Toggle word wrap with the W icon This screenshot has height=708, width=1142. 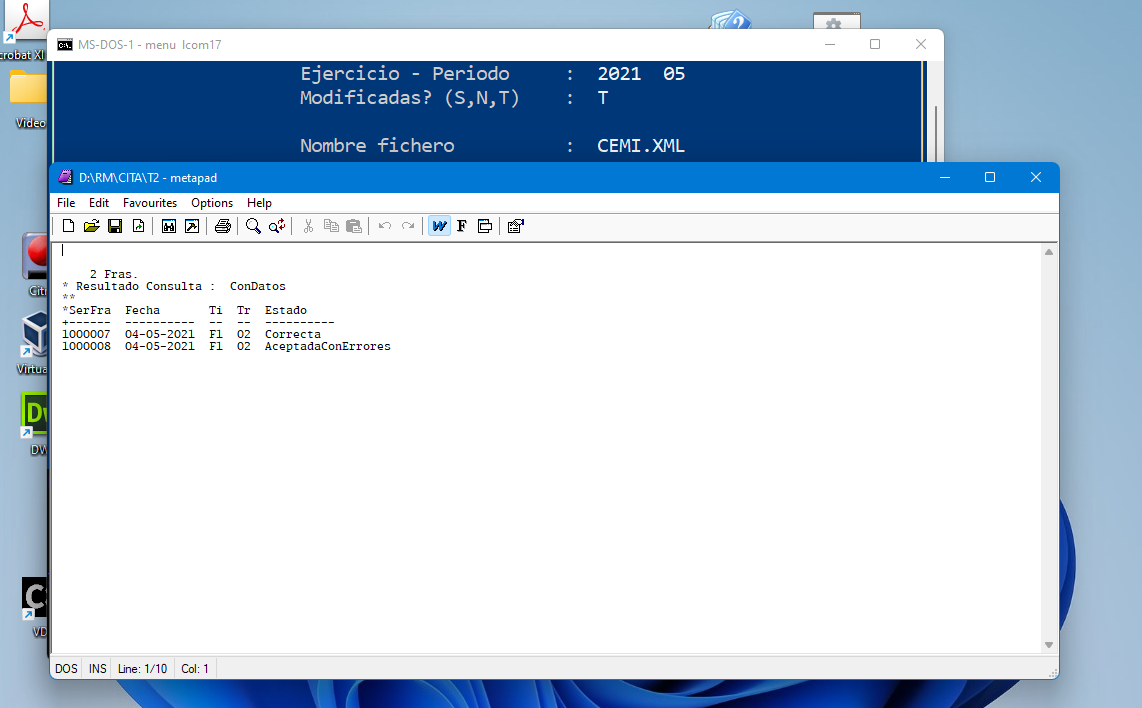tap(439, 226)
